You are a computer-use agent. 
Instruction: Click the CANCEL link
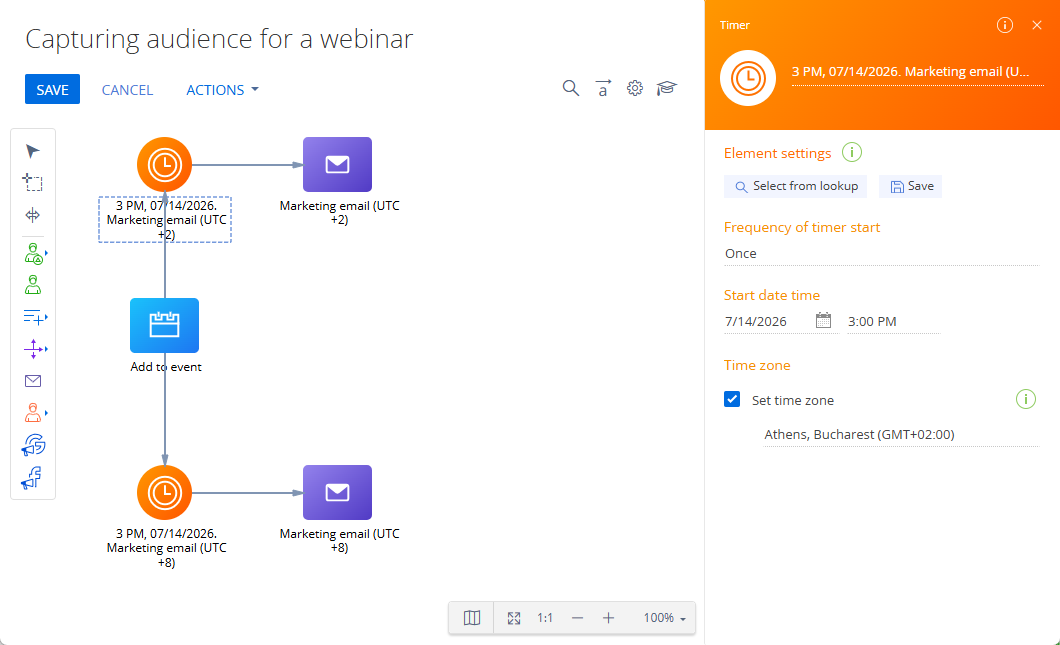click(127, 90)
